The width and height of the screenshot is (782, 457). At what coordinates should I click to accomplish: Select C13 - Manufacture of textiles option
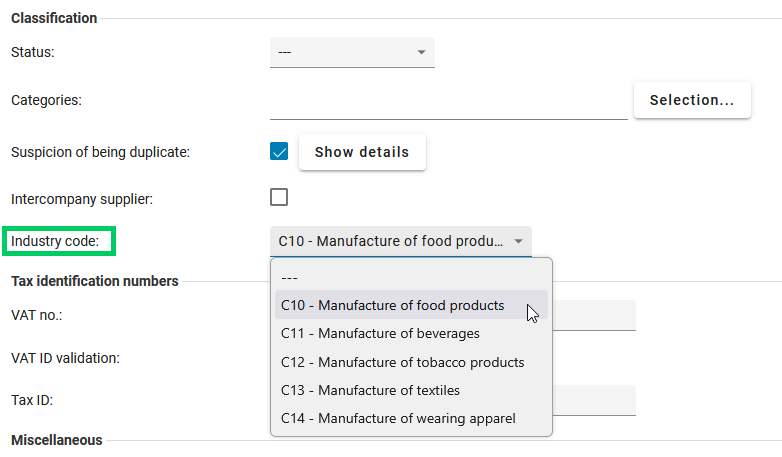click(x=370, y=390)
